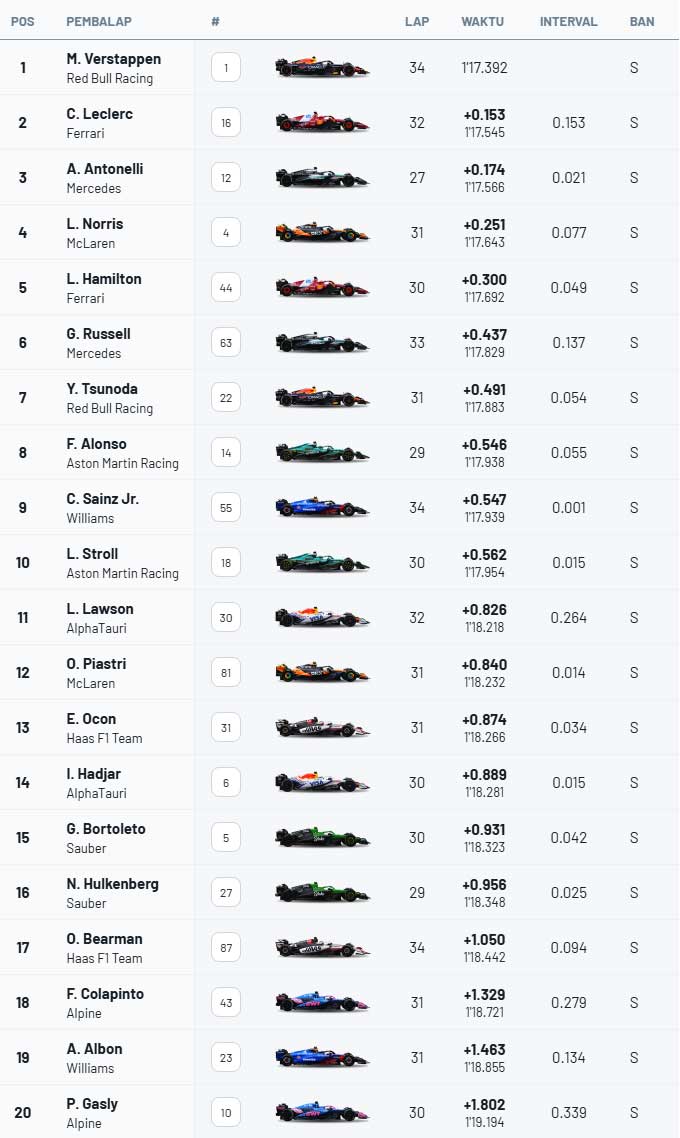Open F. Colapinto driver name
The width and height of the screenshot is (680, 1138).
[x=105, y=994]
